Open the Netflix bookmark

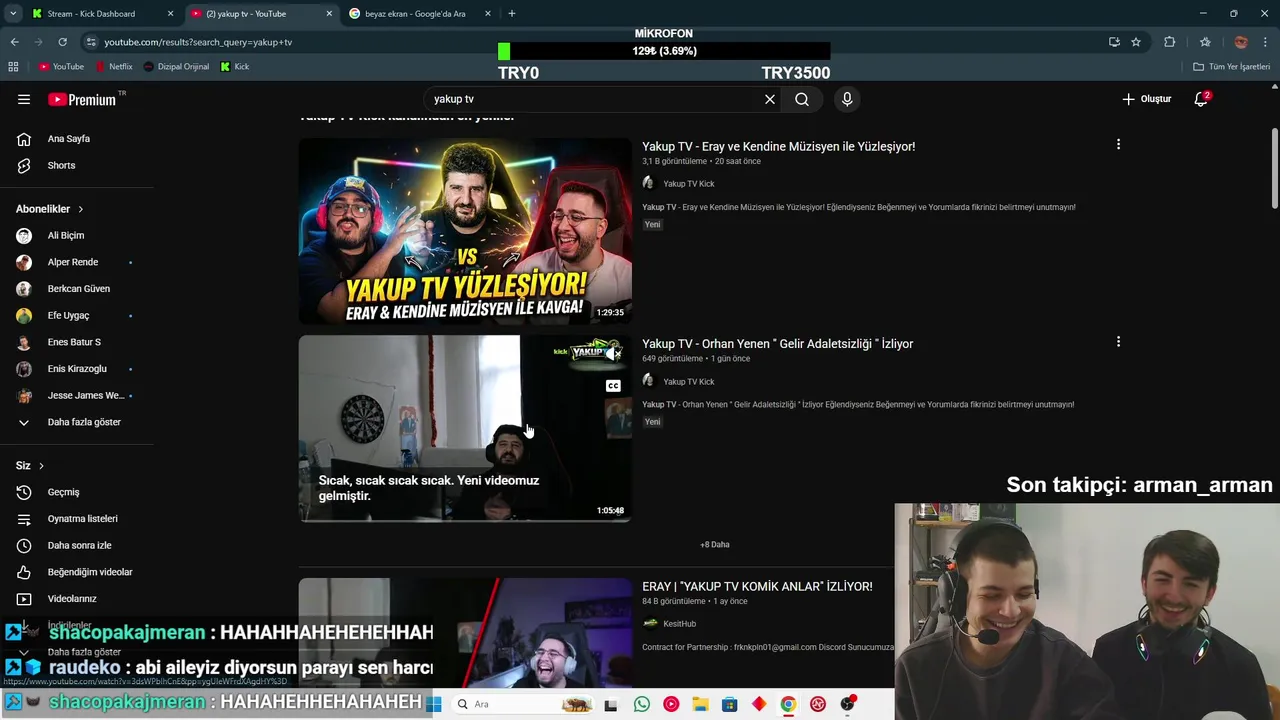click(113, 66)
